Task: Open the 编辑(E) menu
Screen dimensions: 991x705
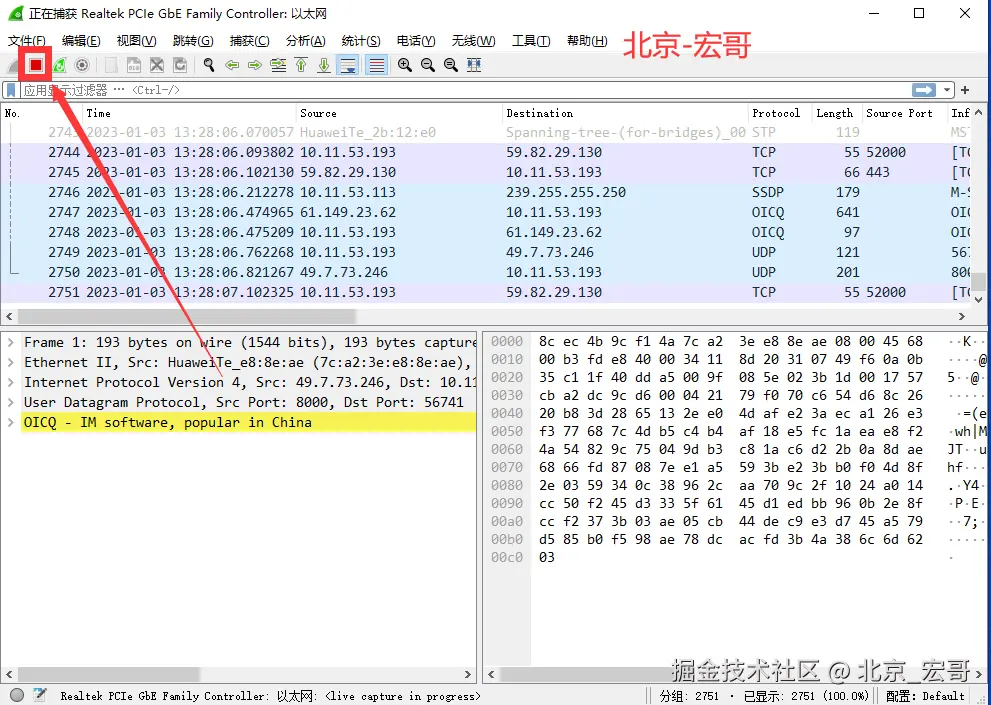Action: (82, 40)
